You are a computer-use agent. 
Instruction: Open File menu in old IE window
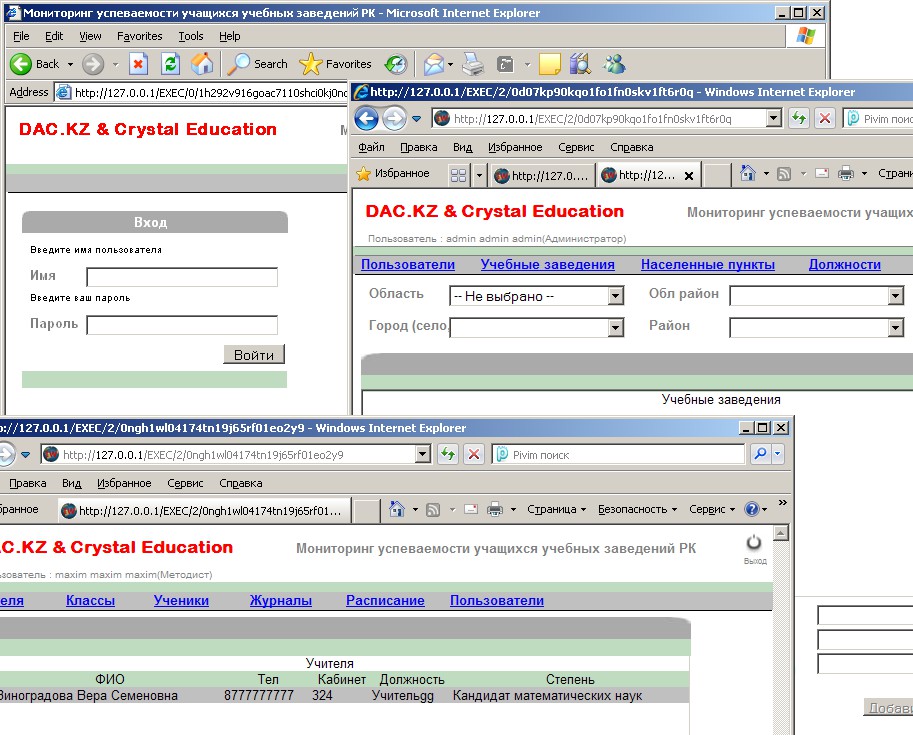pos(22,36)
